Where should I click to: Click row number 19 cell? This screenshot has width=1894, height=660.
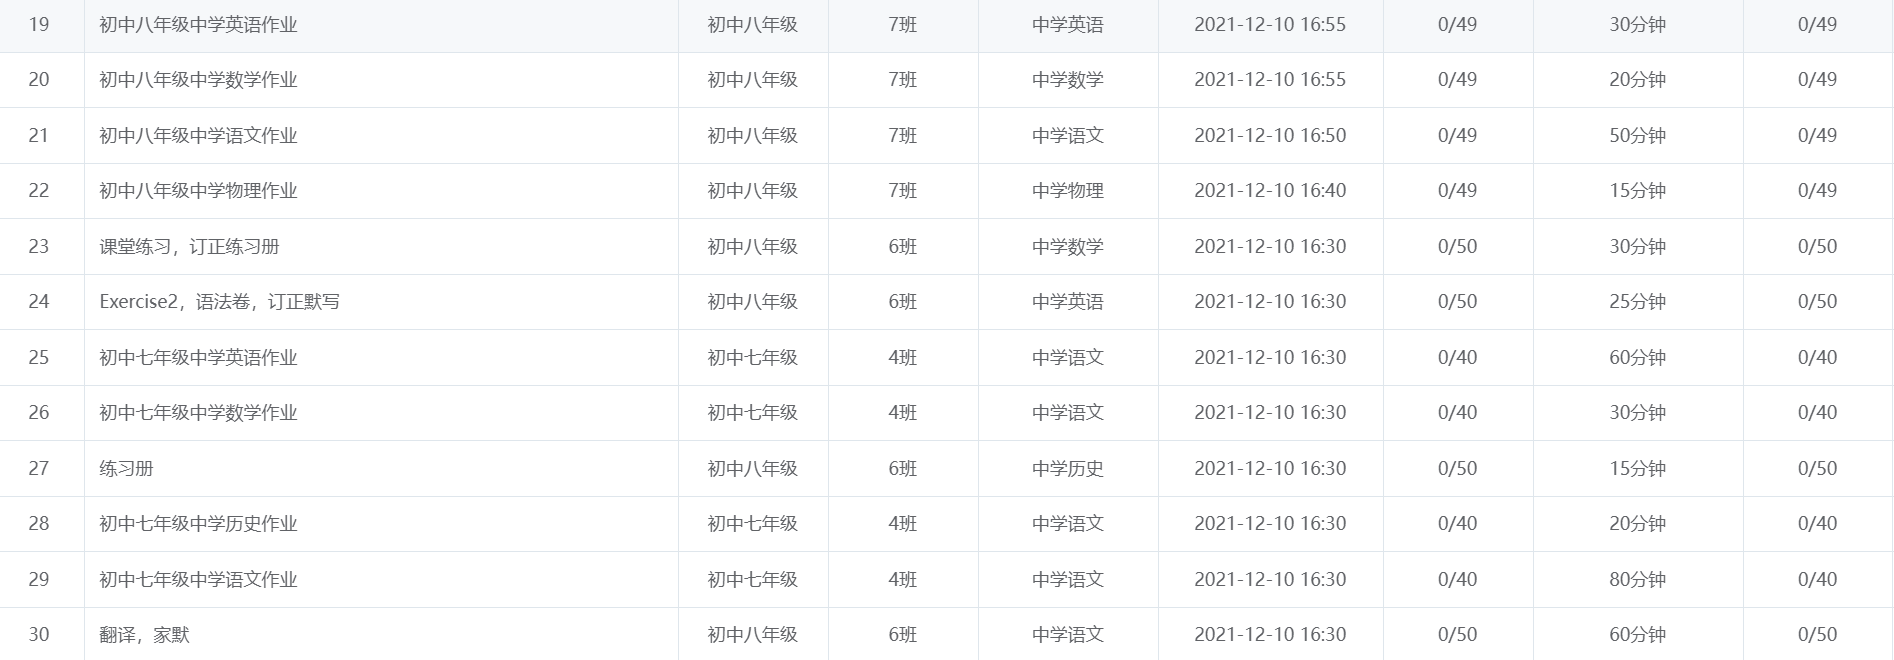[x=39, y=25]
